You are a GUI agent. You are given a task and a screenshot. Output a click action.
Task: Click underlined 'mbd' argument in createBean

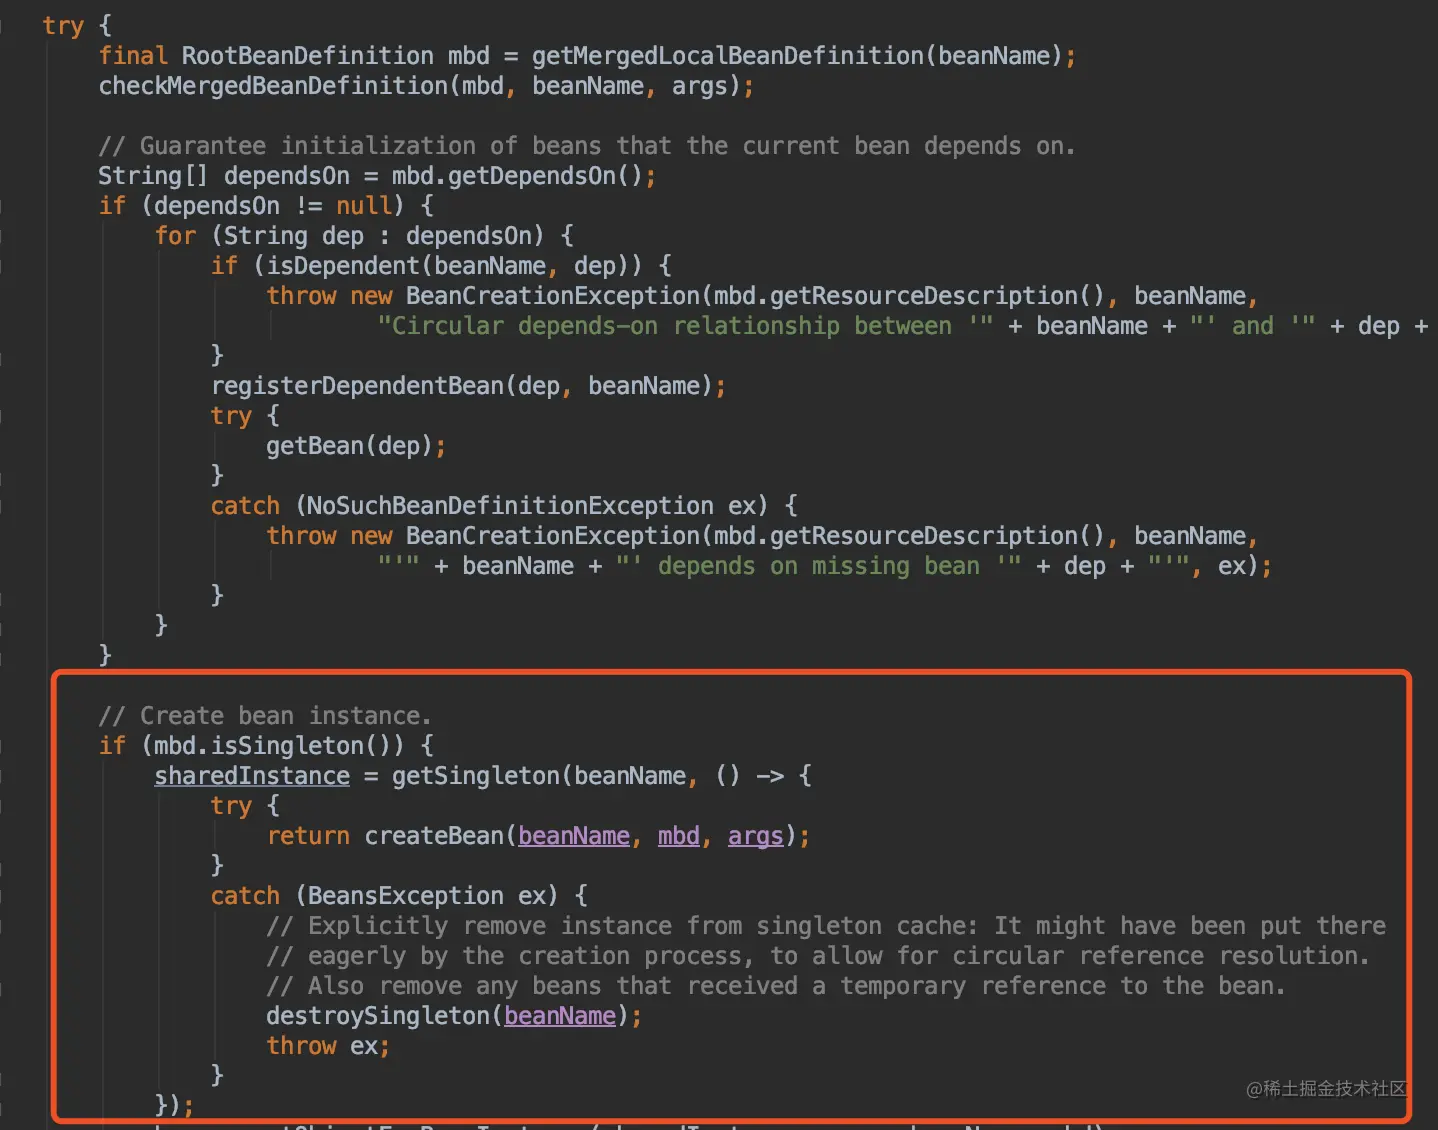[678, 836]
